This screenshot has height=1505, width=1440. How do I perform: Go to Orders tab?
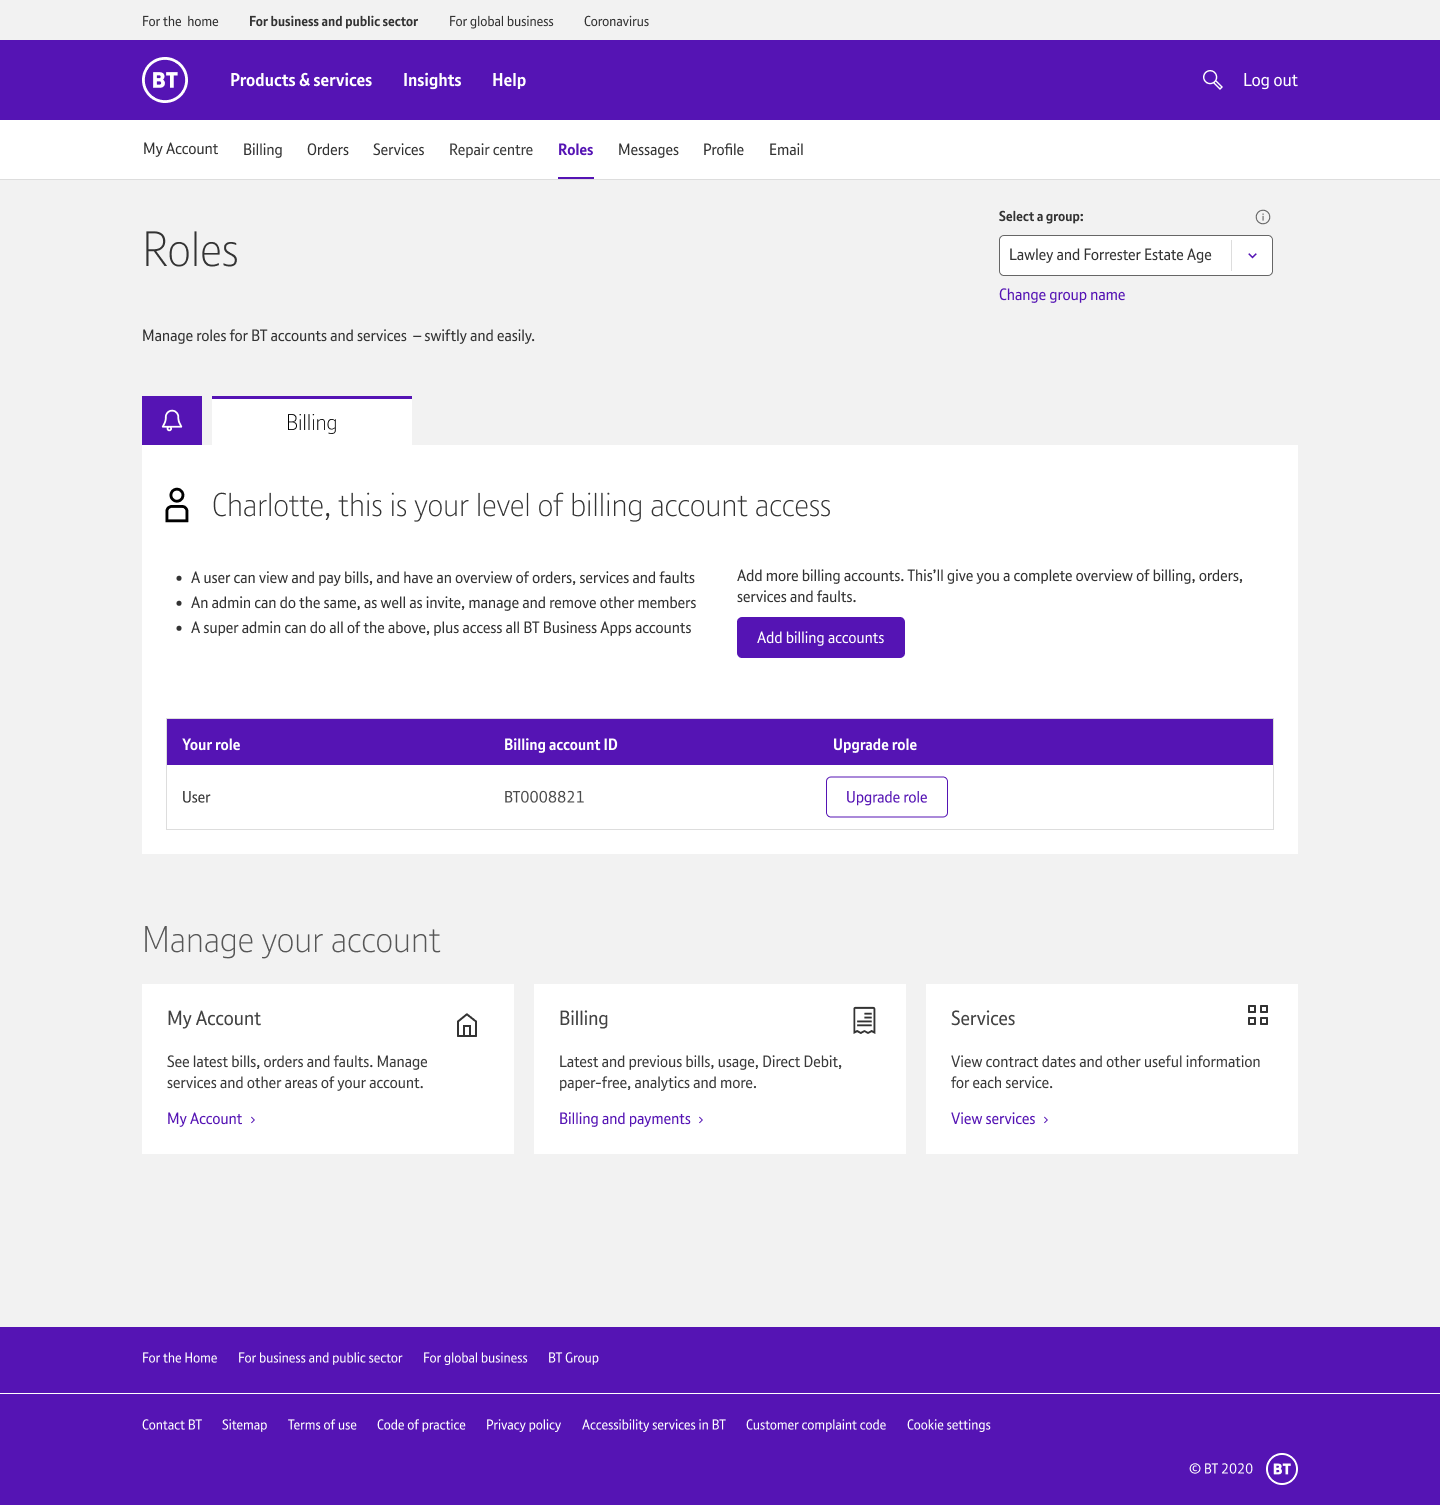328,150
